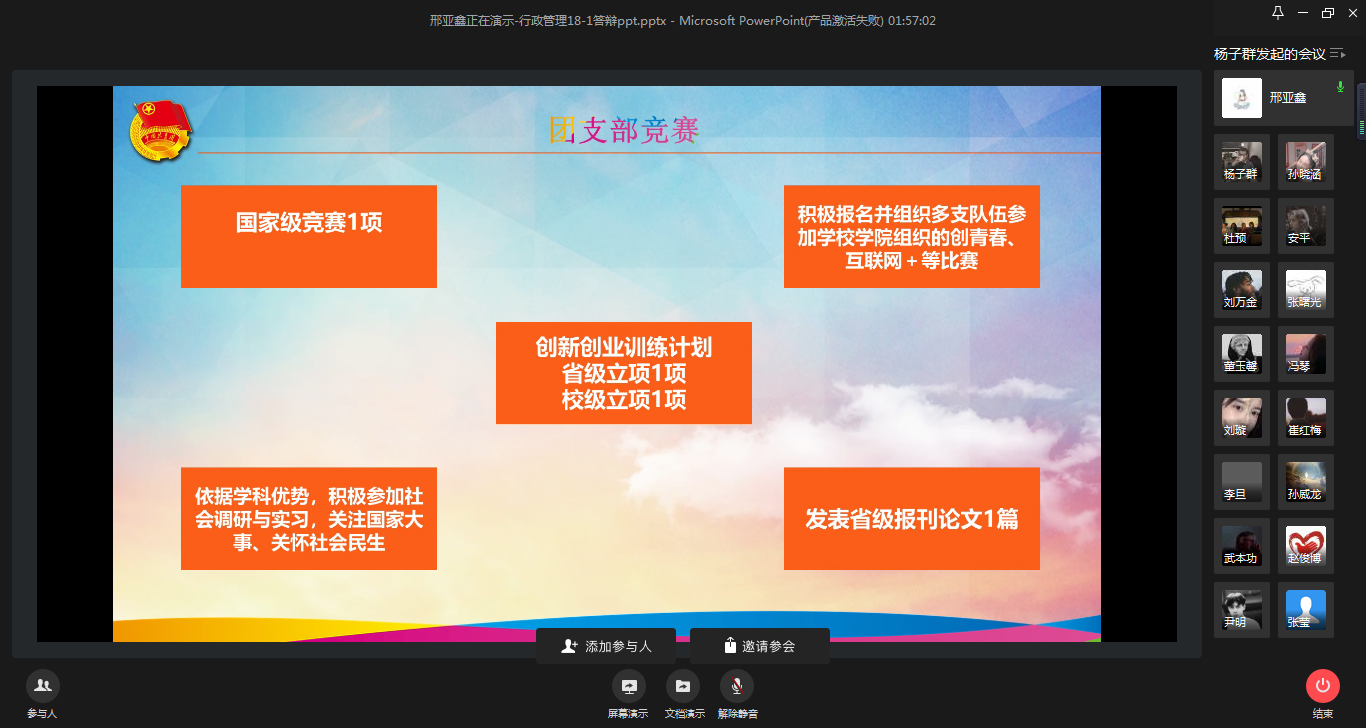Select participant 赵俊博 heart avatar
Screen dimensions: 1366x728
coord(1305,546)
